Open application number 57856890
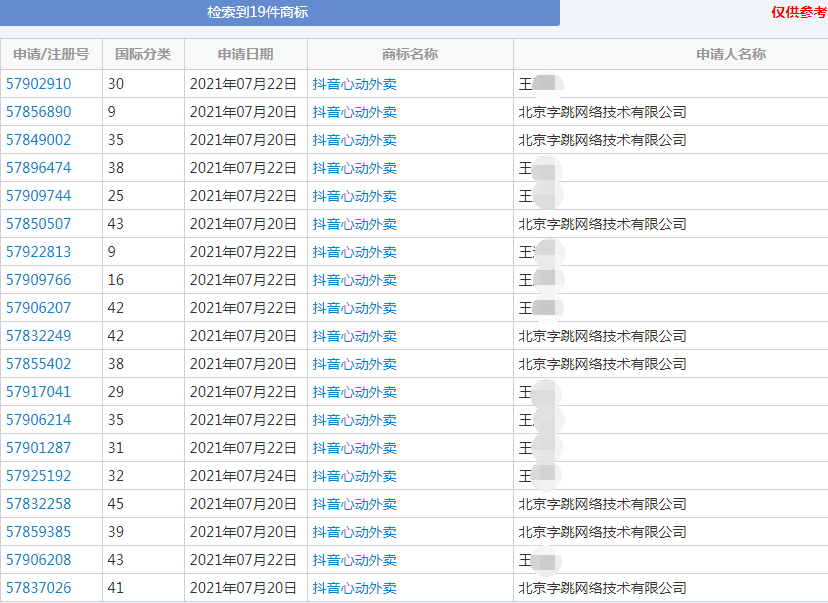This screenshot has width=828, height=603. (39, 112)
